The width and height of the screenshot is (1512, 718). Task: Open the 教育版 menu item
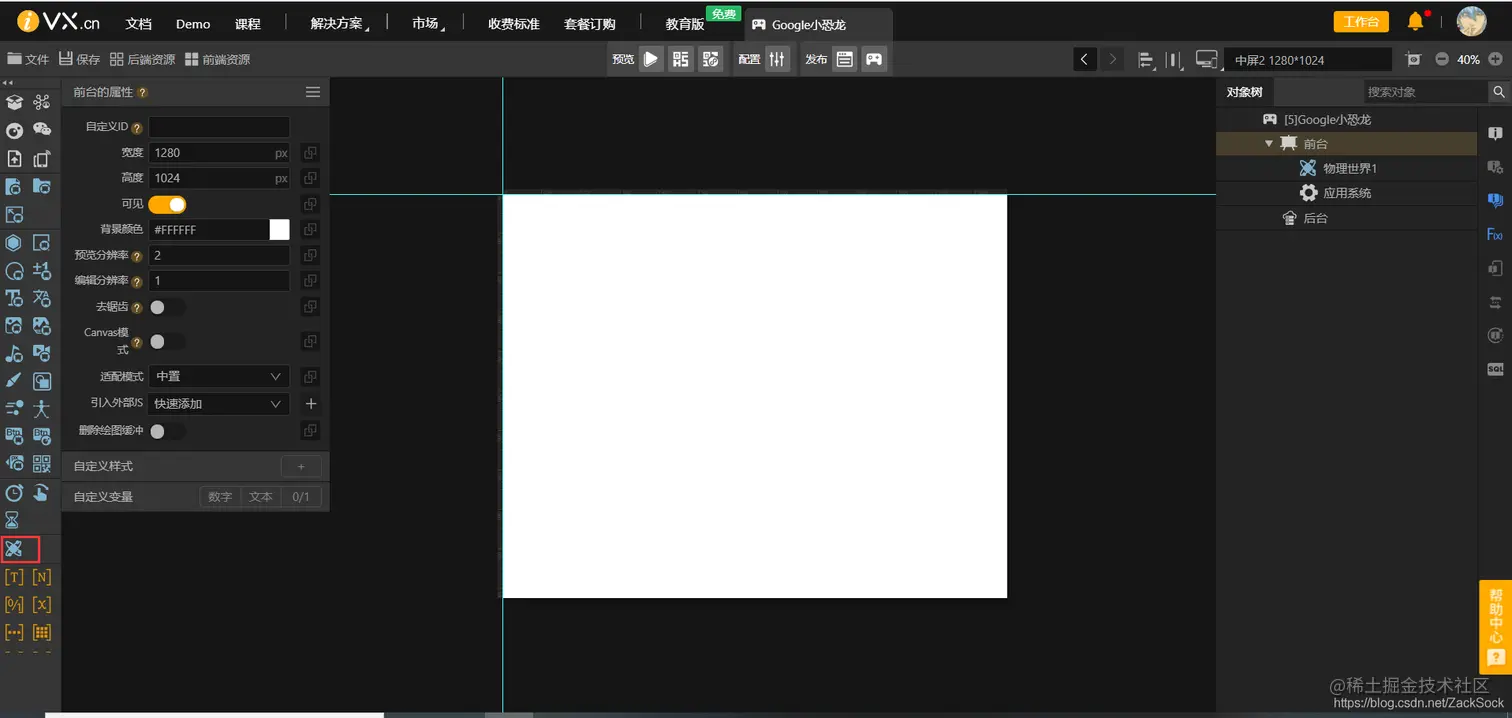pos(685,24)
